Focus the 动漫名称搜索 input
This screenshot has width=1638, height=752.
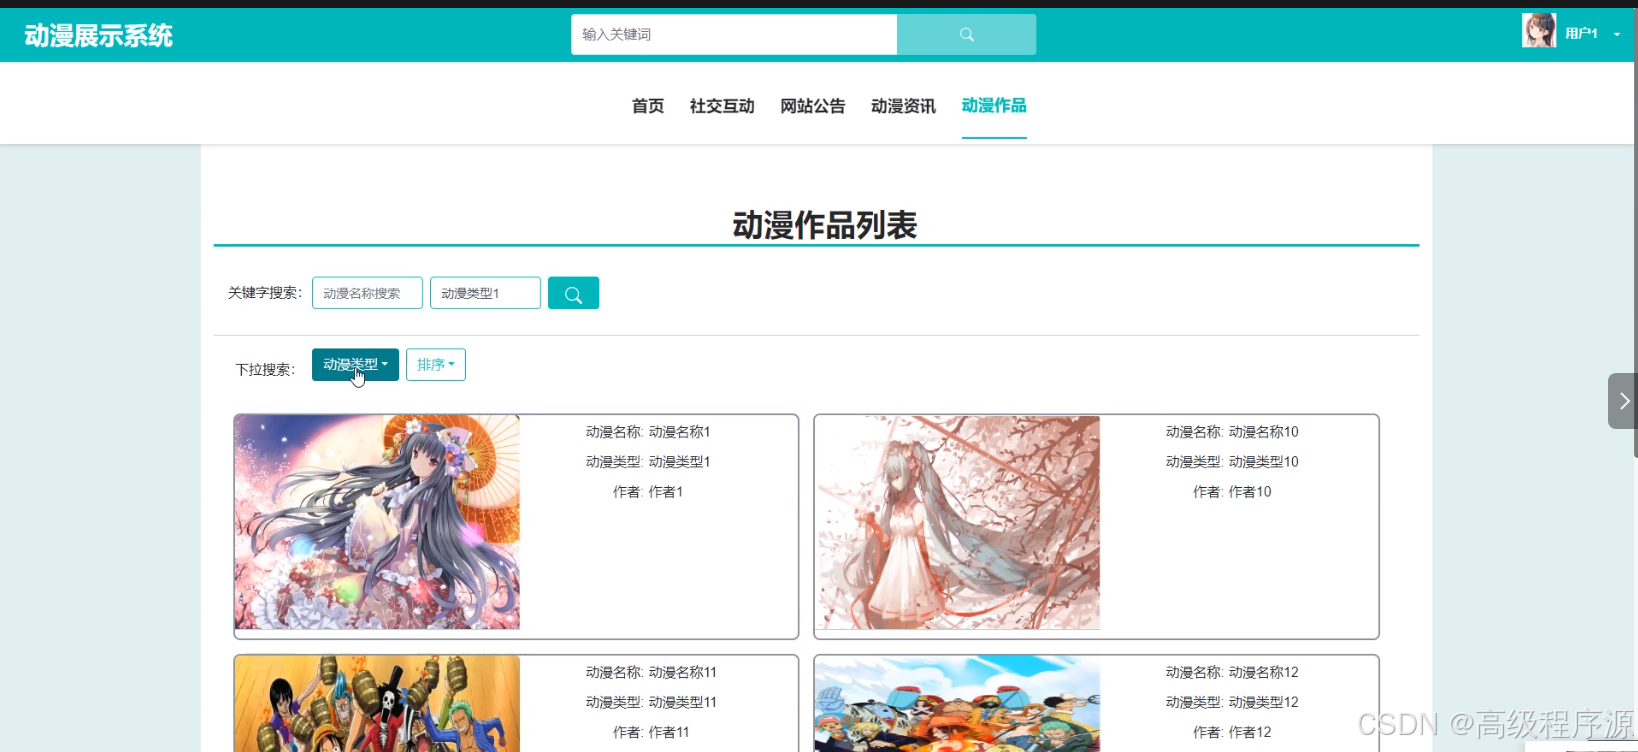pos(367,293)
